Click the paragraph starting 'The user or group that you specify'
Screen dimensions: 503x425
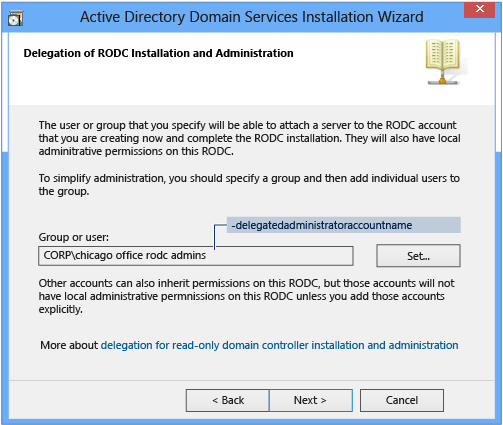[249, 138]
